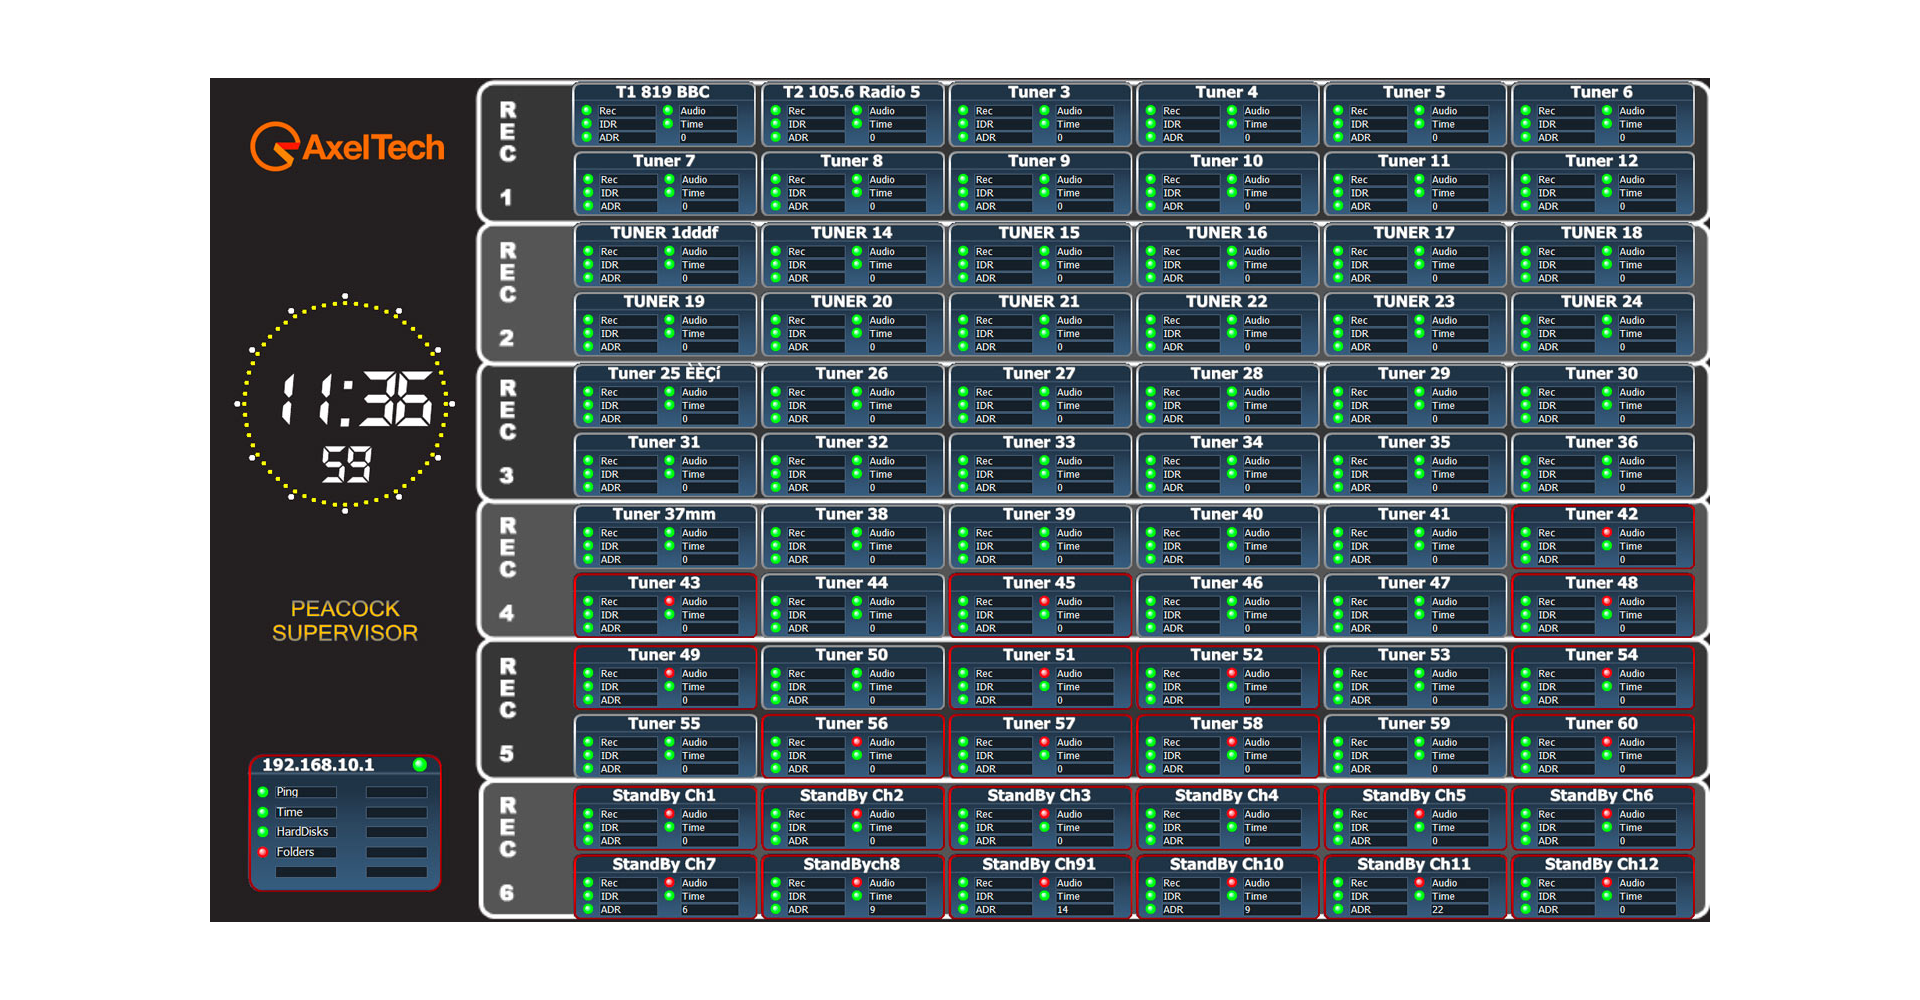Viewport: 1920px width, 1000px height.
Task: Click the green IDR LED on TUNER 24
Action: click(x=1526, y=334)
